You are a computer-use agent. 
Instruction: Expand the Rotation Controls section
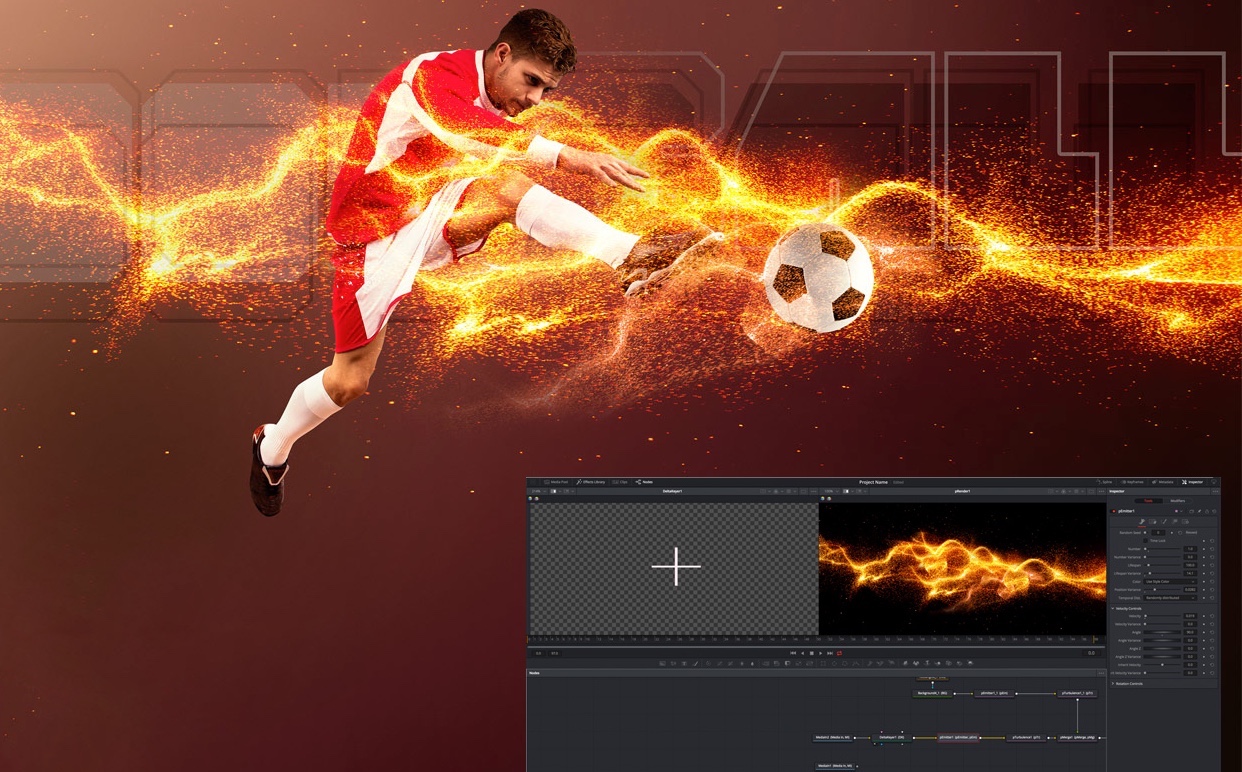[1113, 684]
